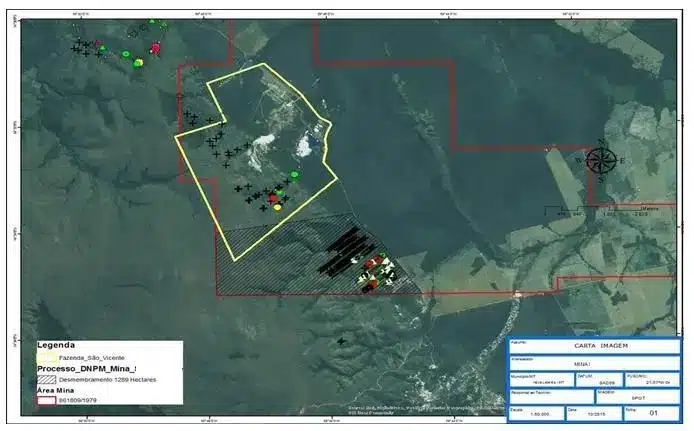The width and height of the screenshot is (694, 431).
Task: Click the Legenda heading
Action: coord(56,343)
